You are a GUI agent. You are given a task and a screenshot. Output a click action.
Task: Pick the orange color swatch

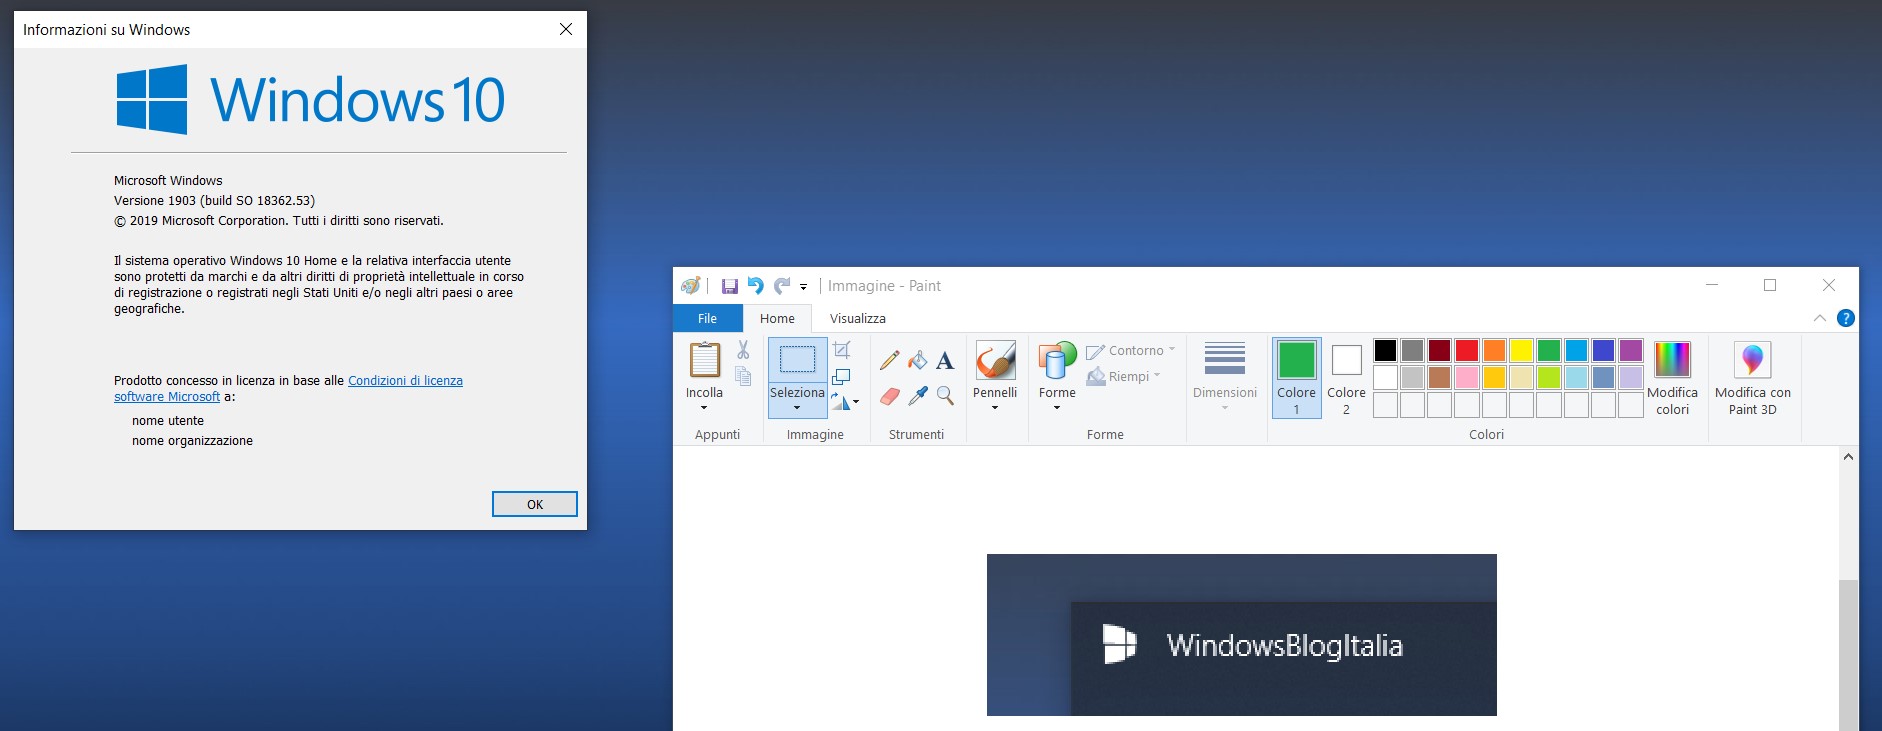[x=1494, y=350]
